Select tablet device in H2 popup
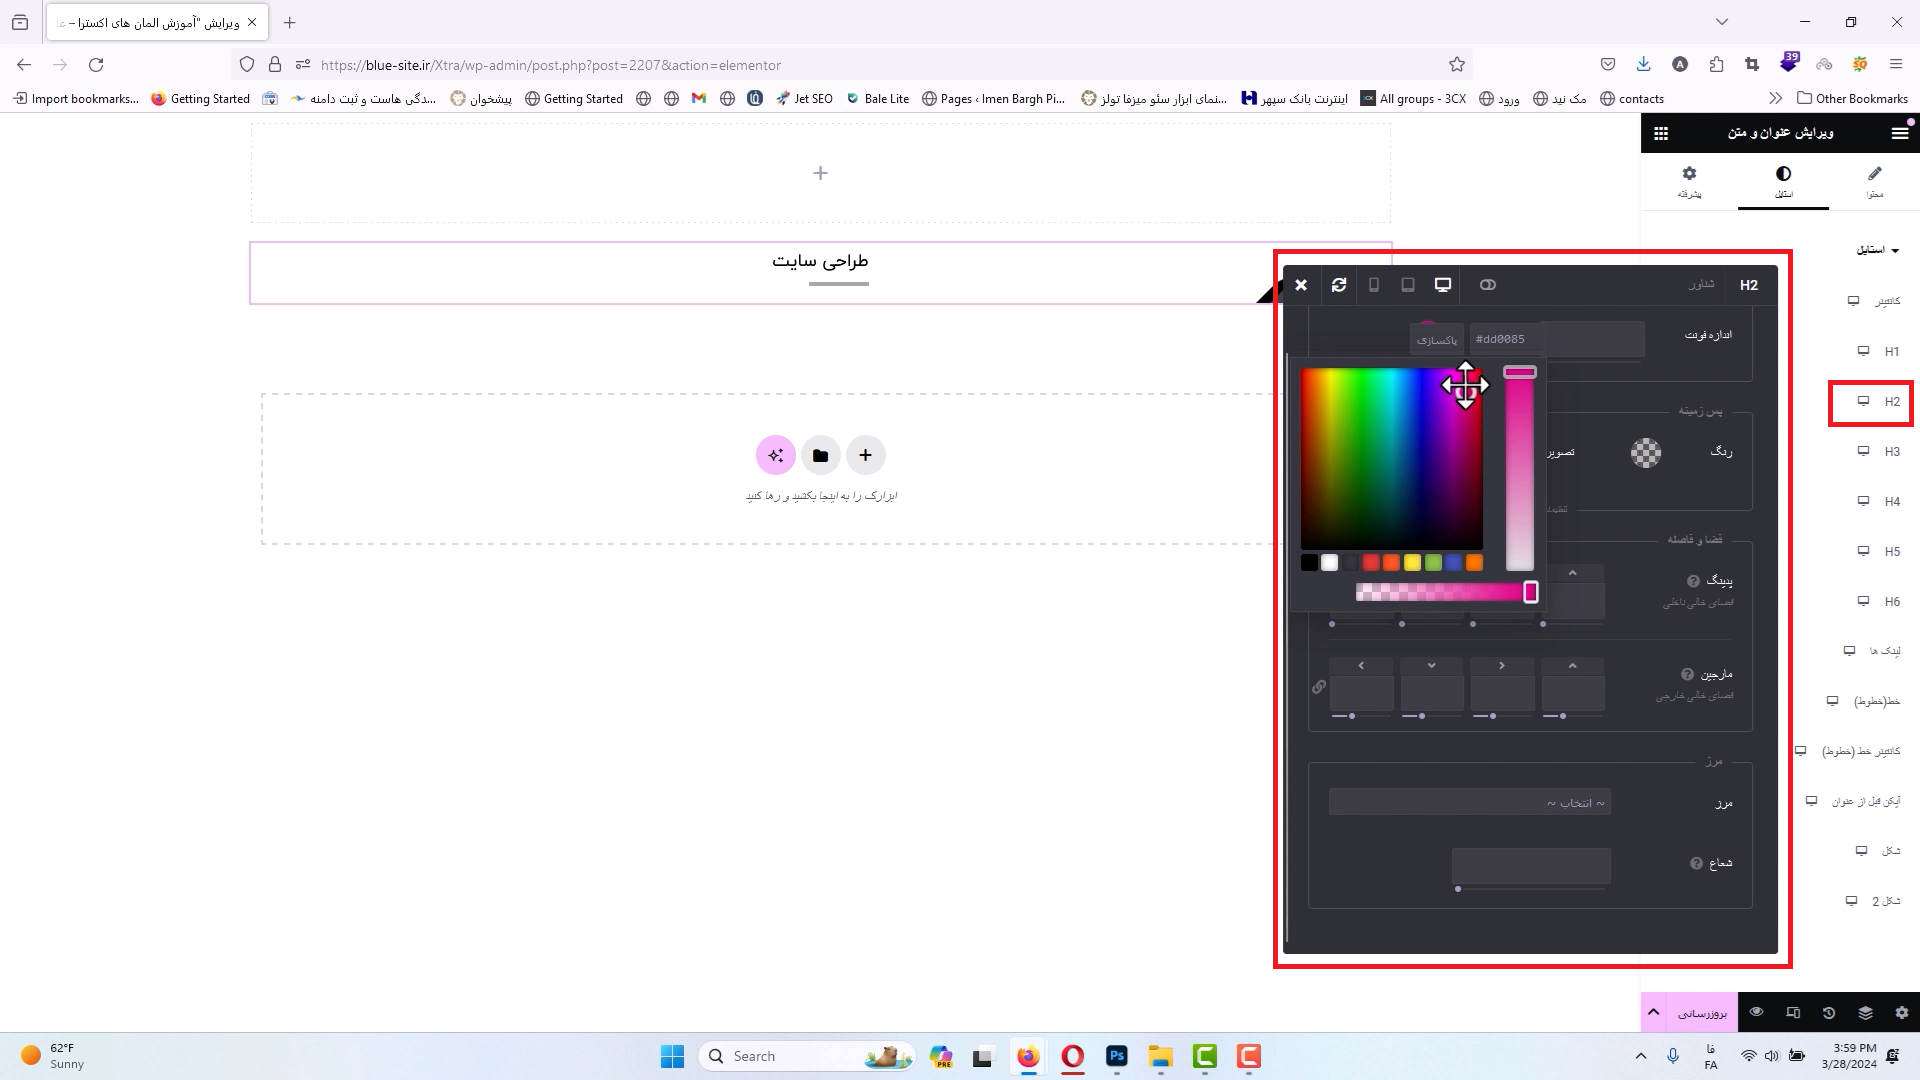Viewport: 1920px width, 1080px height. [1408, 285]
